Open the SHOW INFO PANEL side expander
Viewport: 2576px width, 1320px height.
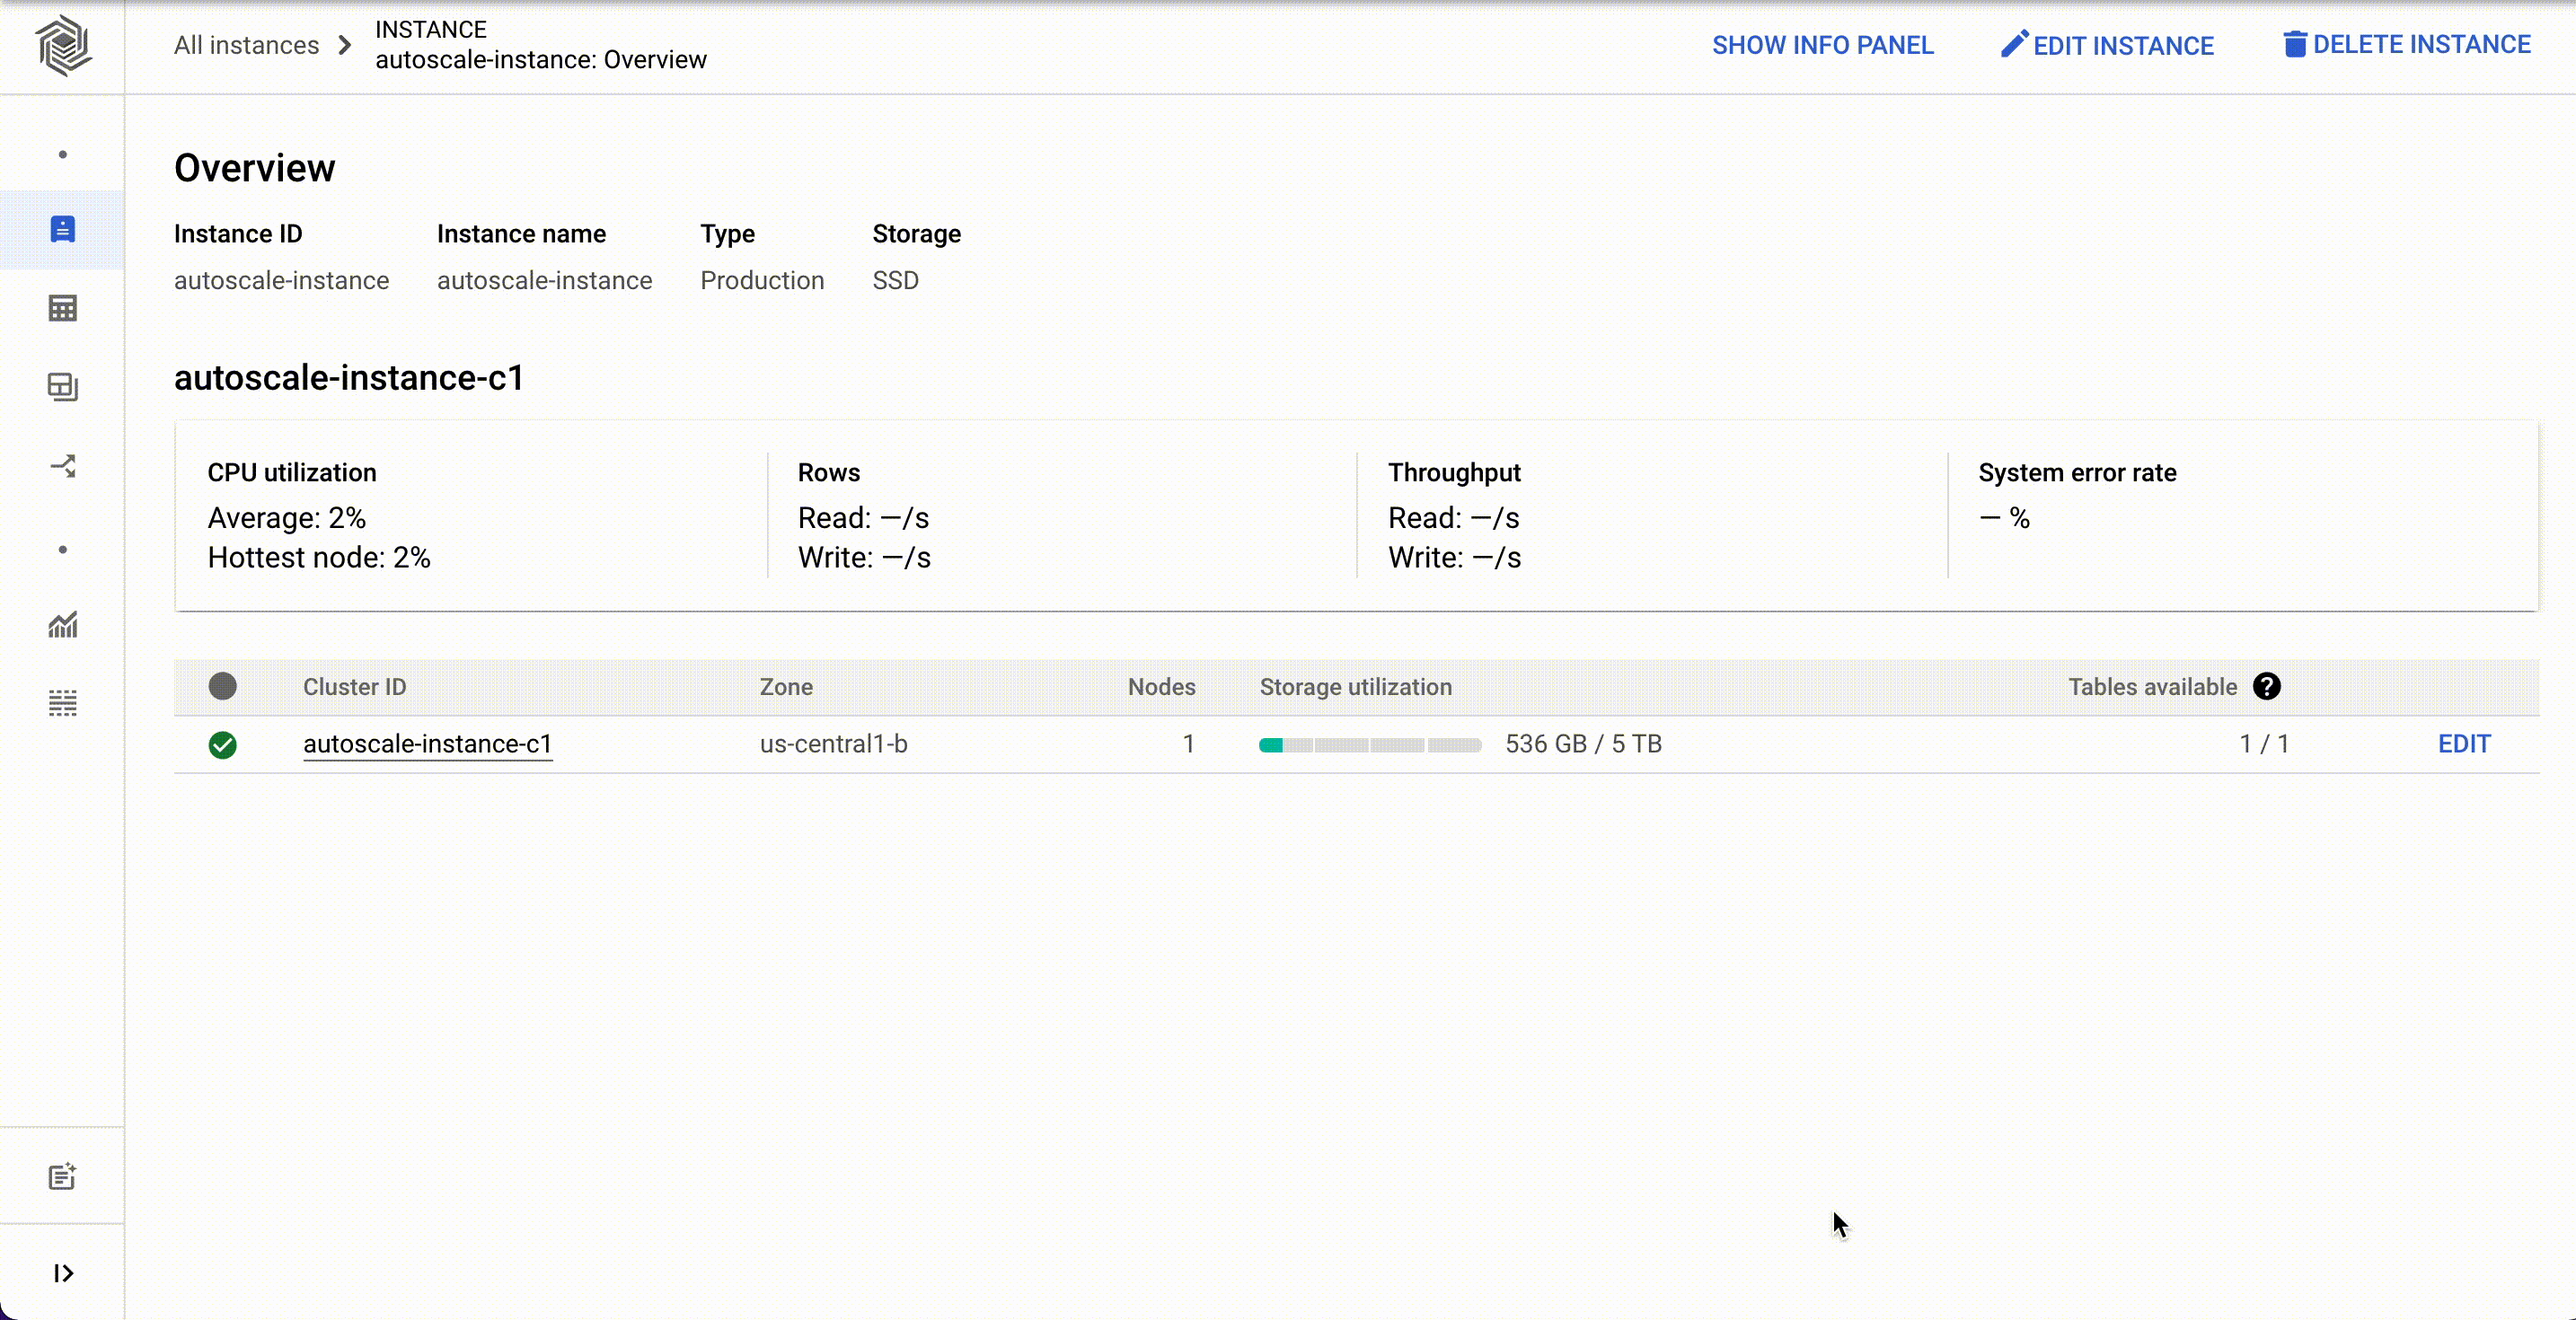pyautogui.click(x=1823, y=46)
